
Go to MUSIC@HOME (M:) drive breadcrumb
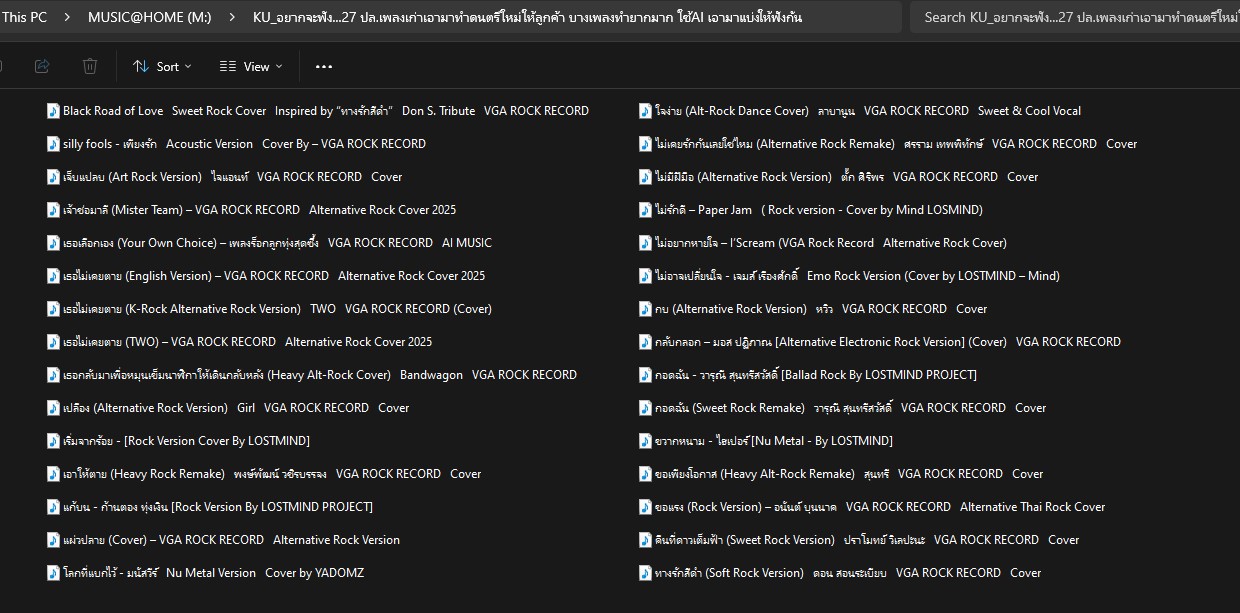pos(149,17)
